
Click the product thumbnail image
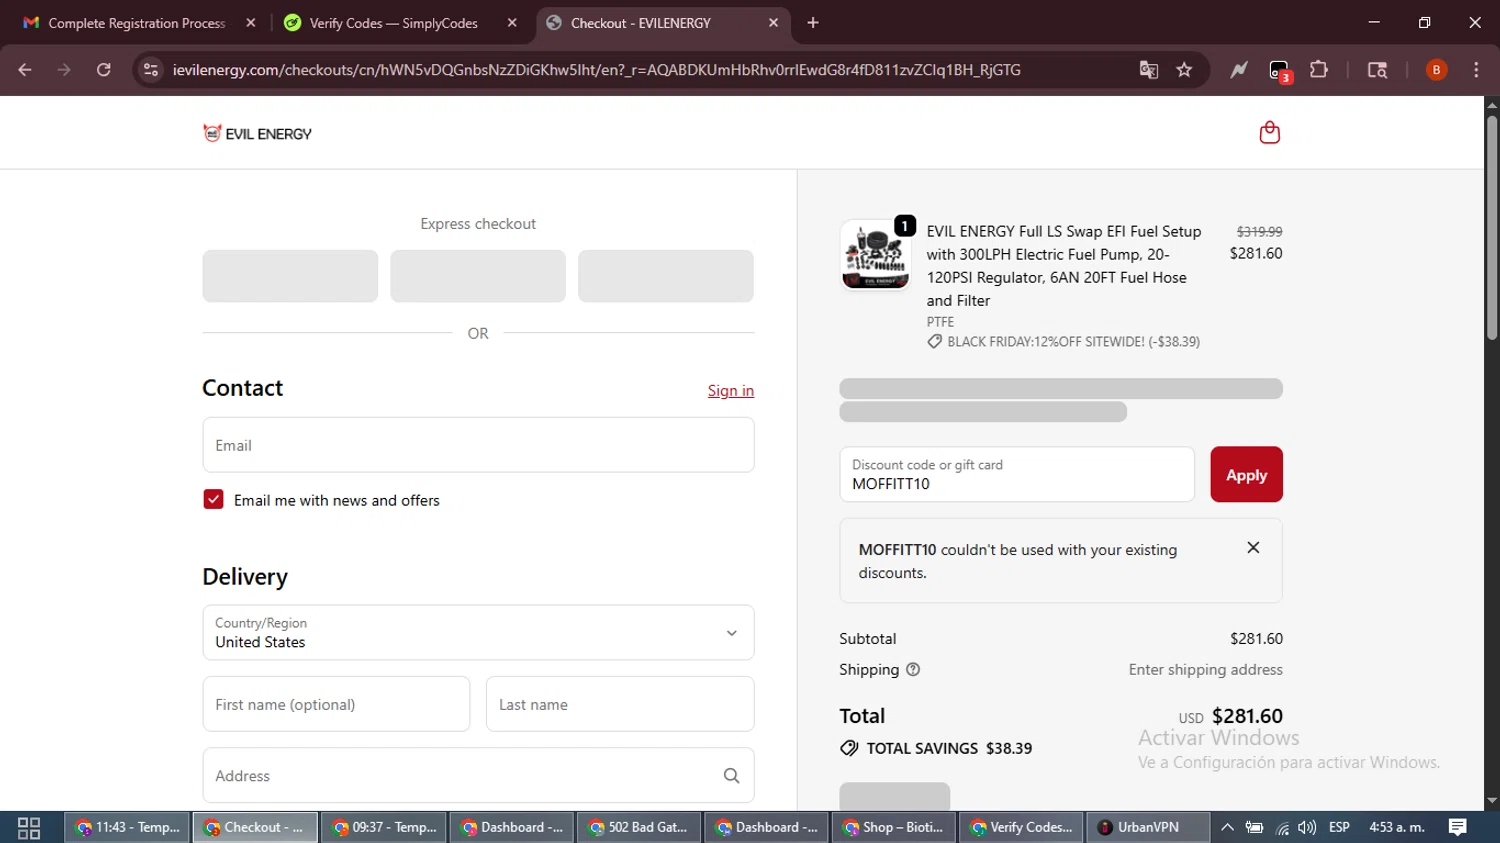(876, 256)
